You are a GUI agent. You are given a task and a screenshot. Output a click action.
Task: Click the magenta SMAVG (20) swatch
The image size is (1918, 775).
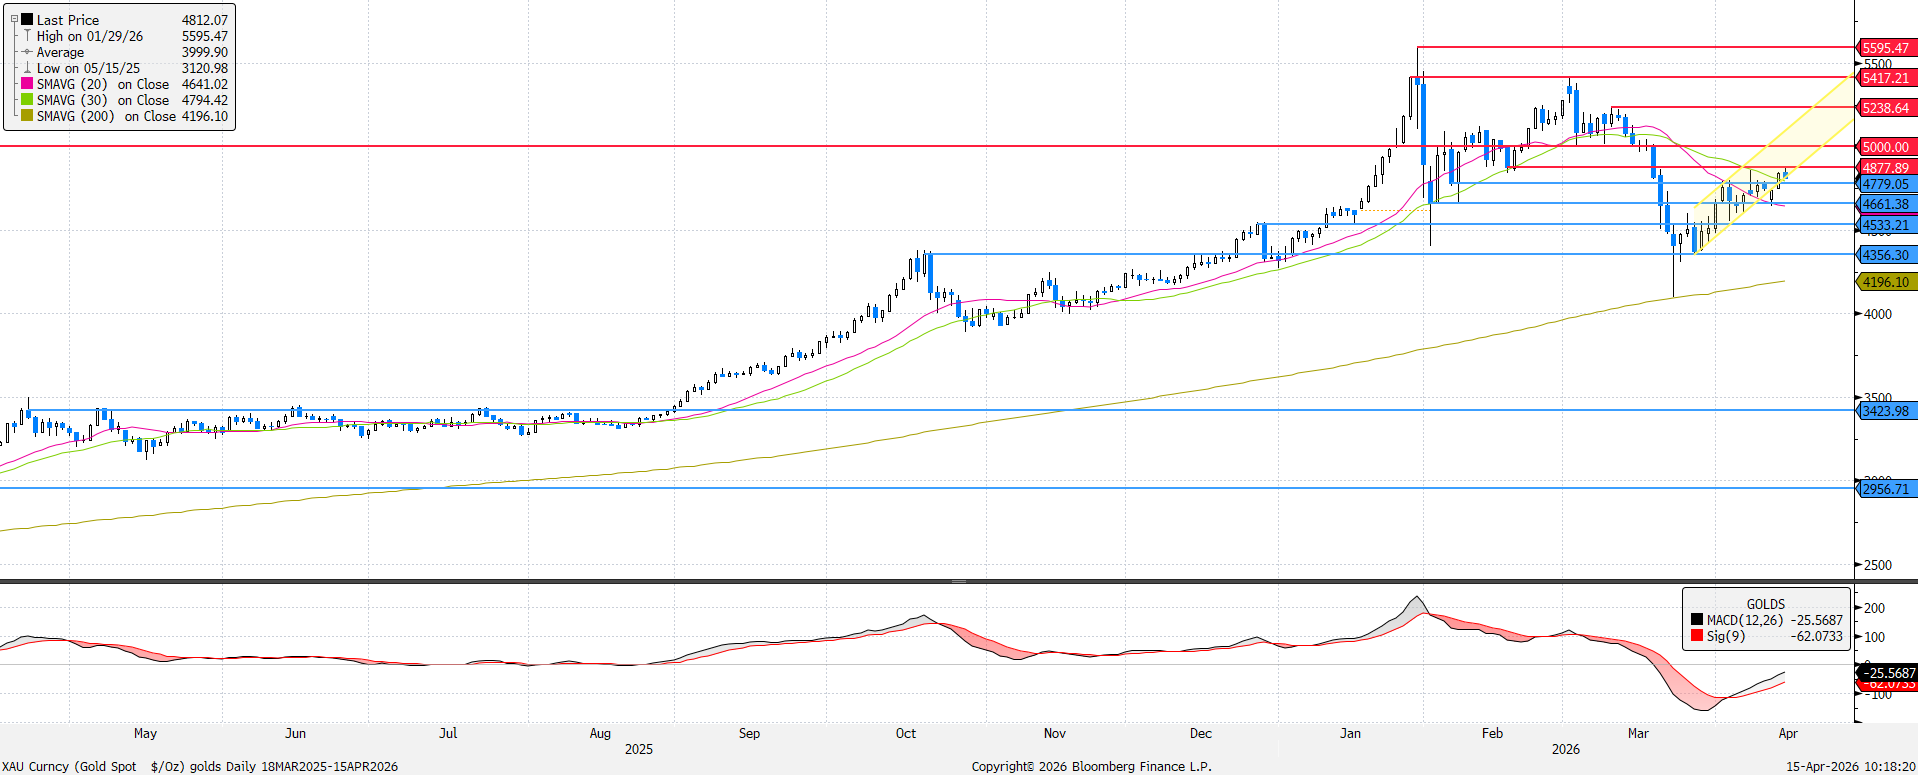coord(27,84)
